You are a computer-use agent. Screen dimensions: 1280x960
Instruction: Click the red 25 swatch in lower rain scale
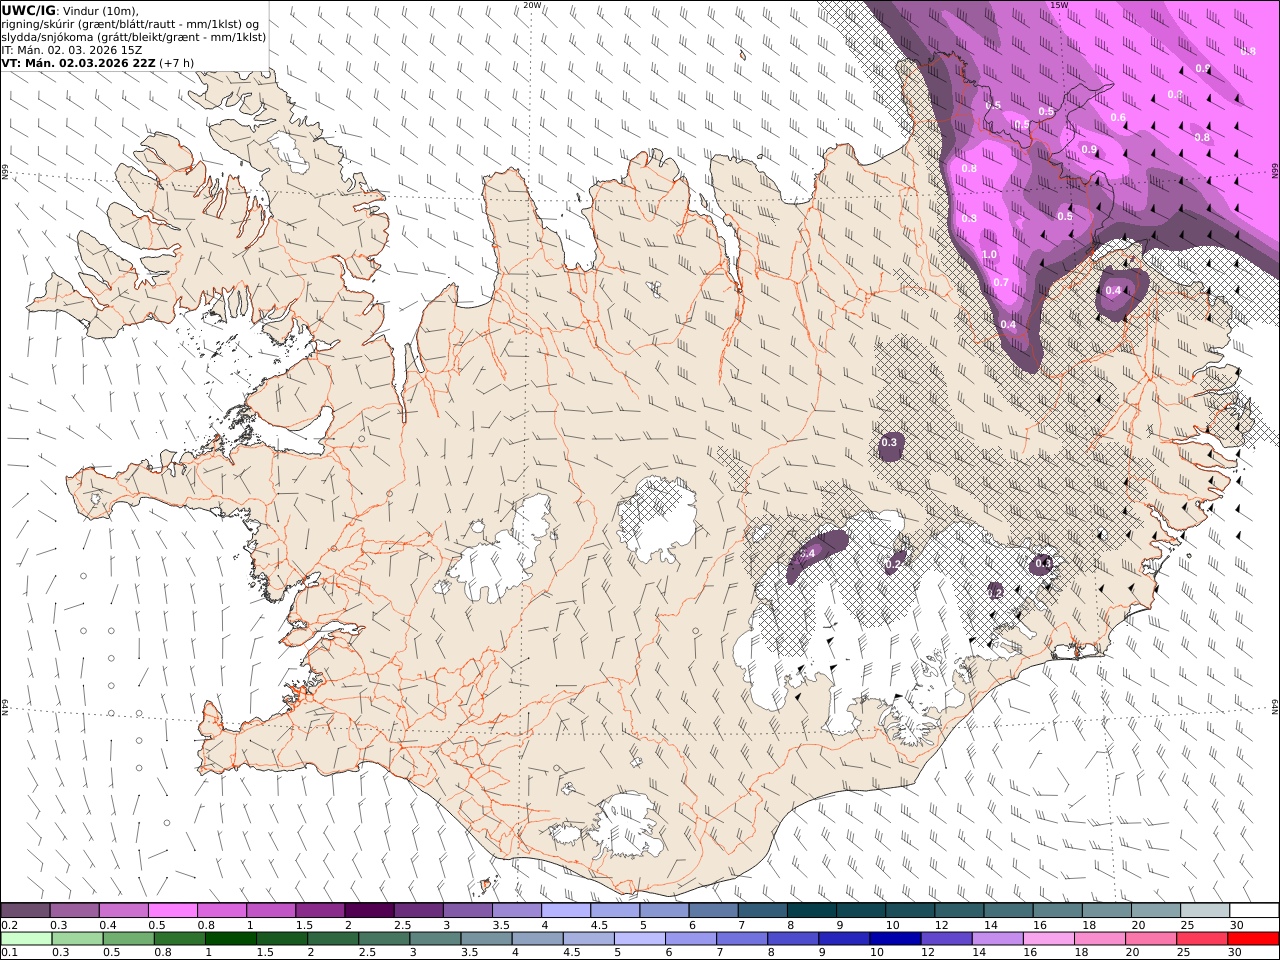[x=1202, y=938]
